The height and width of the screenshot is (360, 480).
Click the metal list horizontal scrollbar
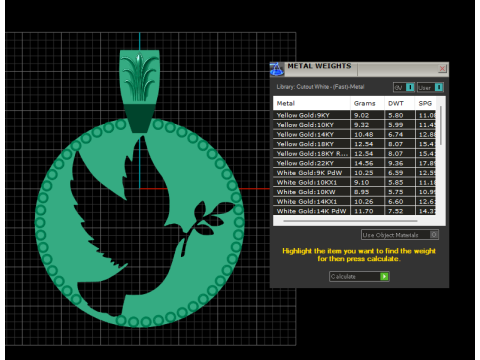350,221
